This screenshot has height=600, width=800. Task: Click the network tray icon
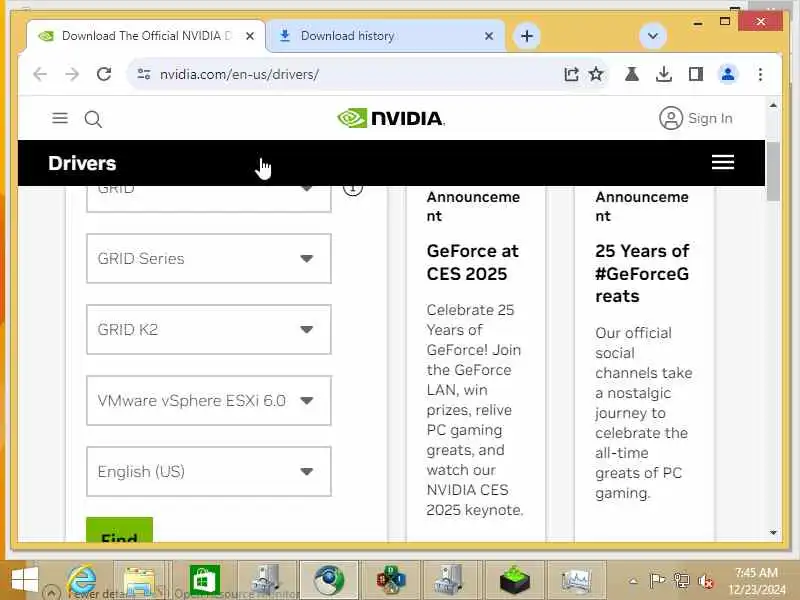click(681, 581)
